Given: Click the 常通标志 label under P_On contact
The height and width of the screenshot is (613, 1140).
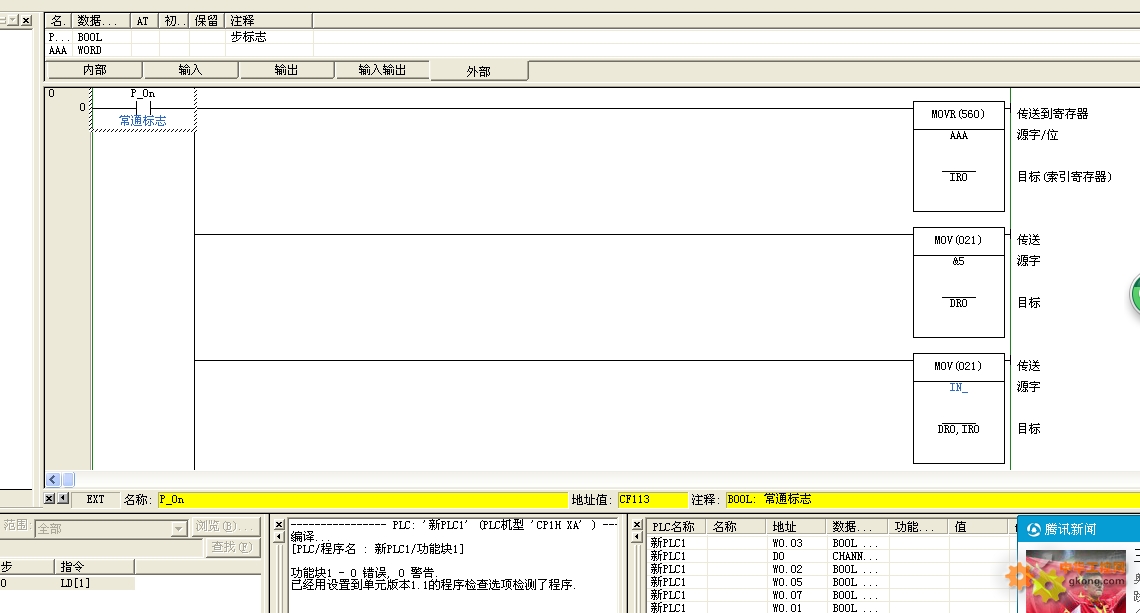Looking at the screenshot, I should [142, 121].
